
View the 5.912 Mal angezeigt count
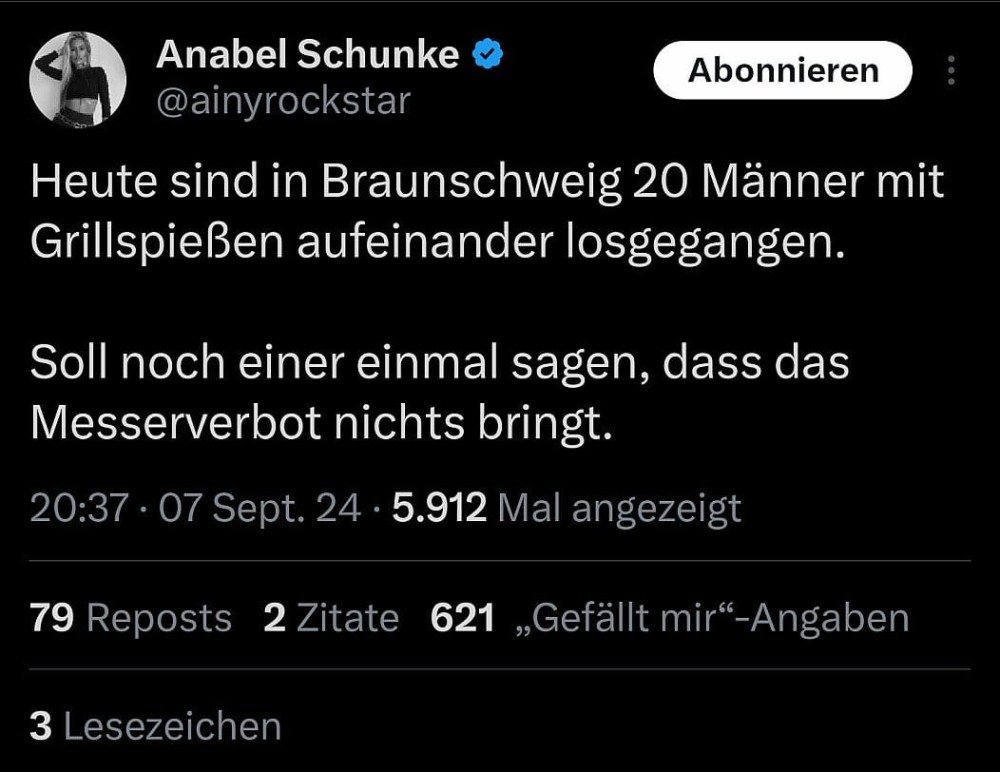[x=566, y=509]
